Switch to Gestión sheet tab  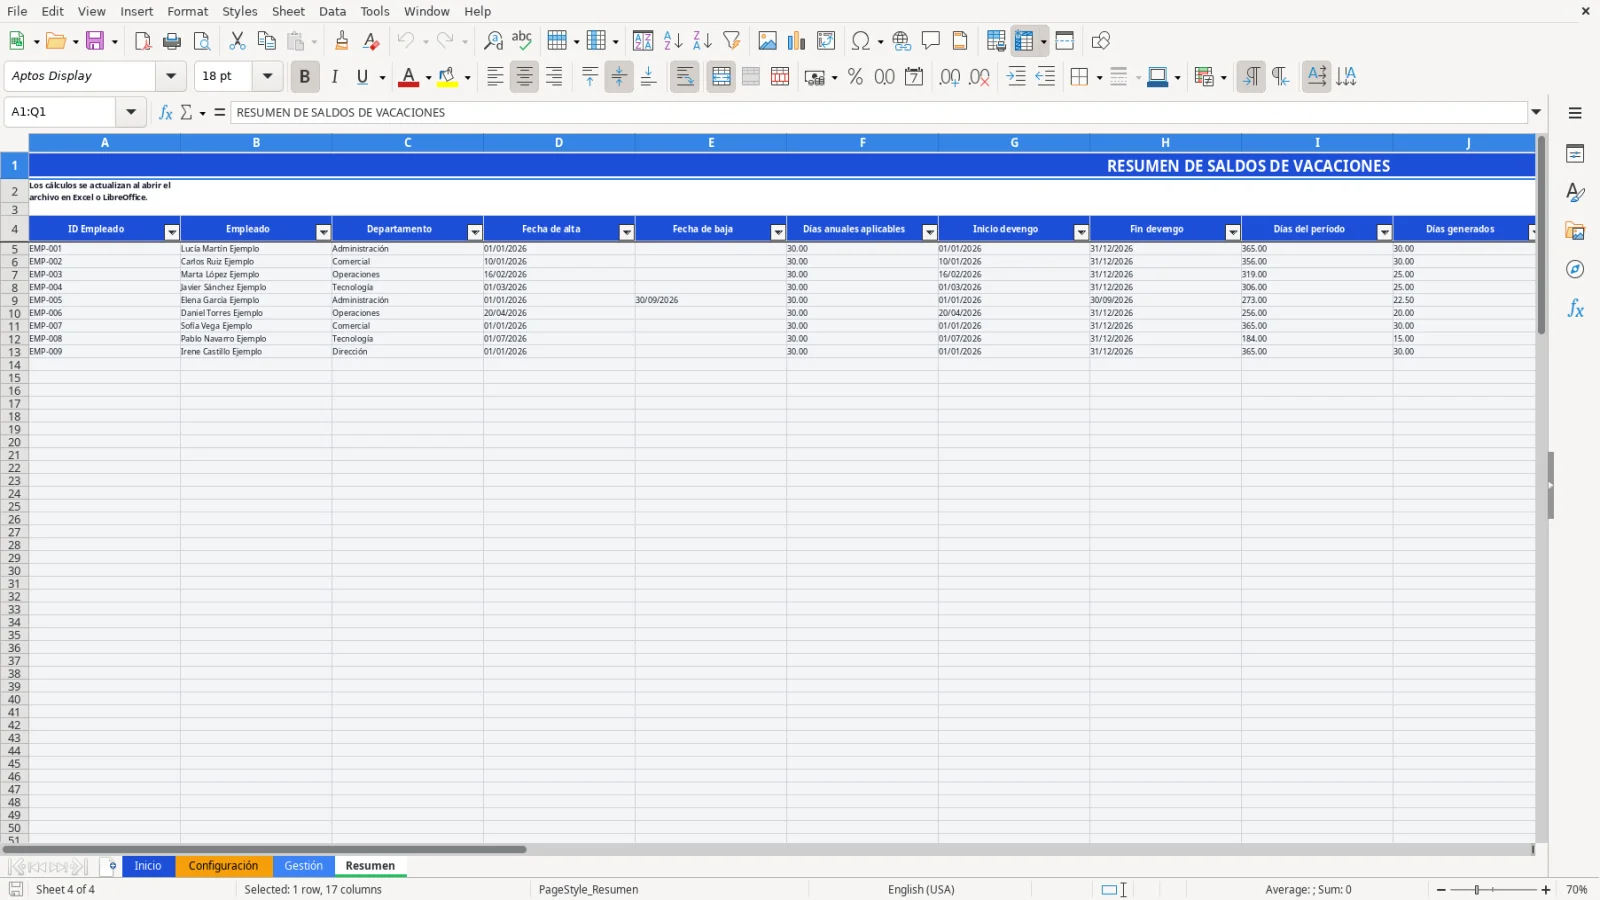coord(303,866)
